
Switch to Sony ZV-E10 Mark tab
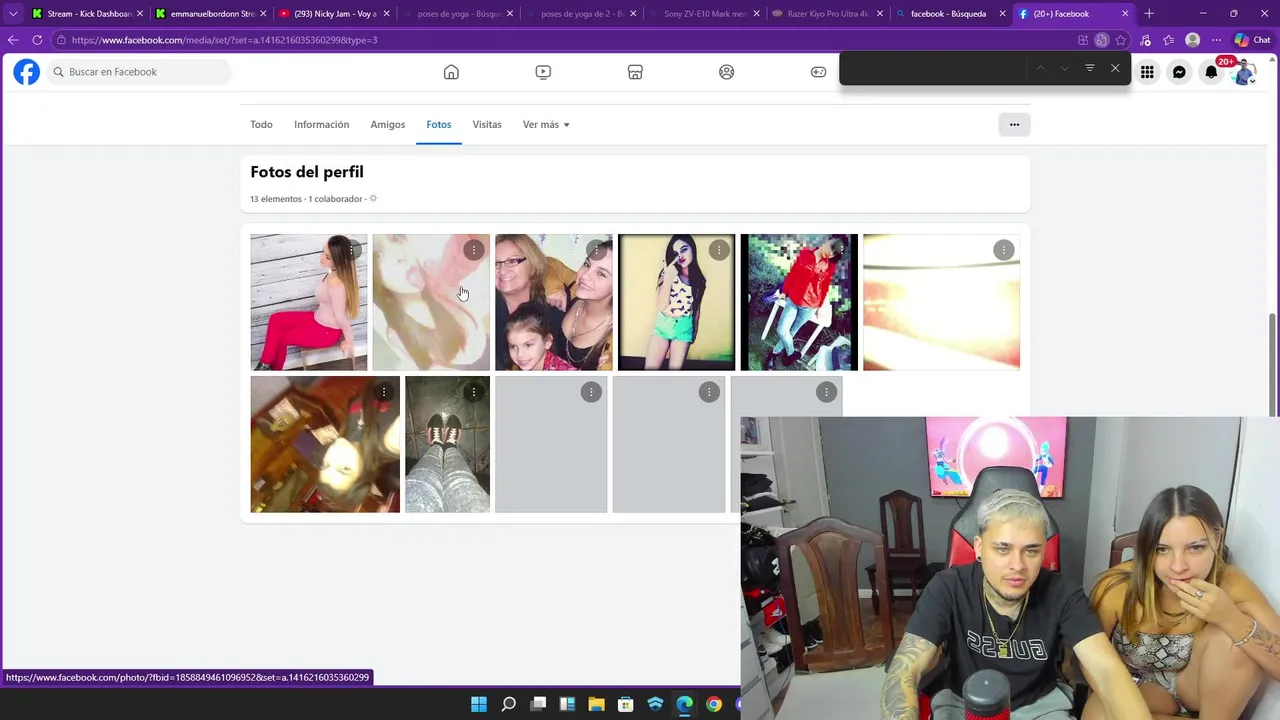point(703,14)
